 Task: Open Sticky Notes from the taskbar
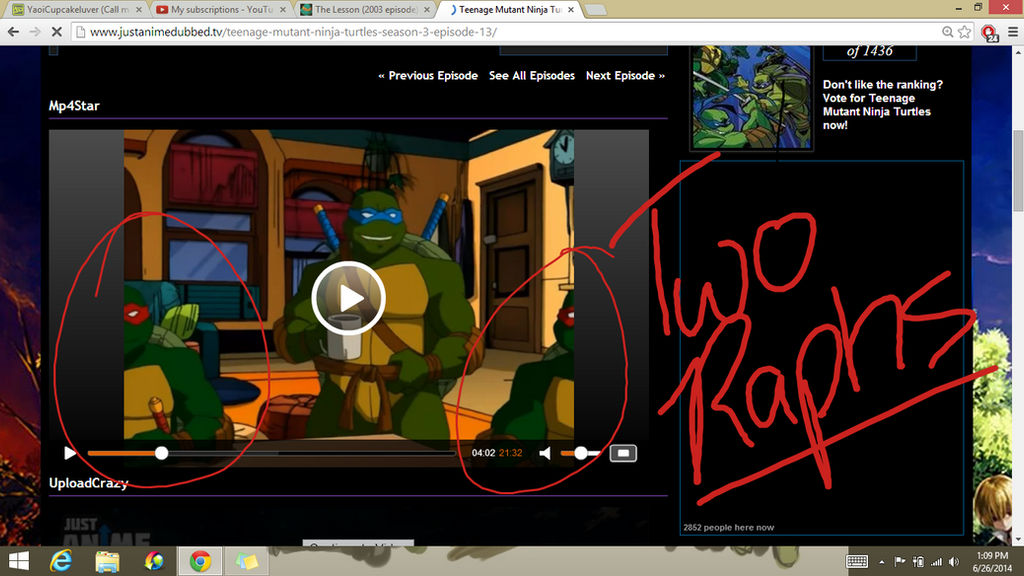pos(246,561)
